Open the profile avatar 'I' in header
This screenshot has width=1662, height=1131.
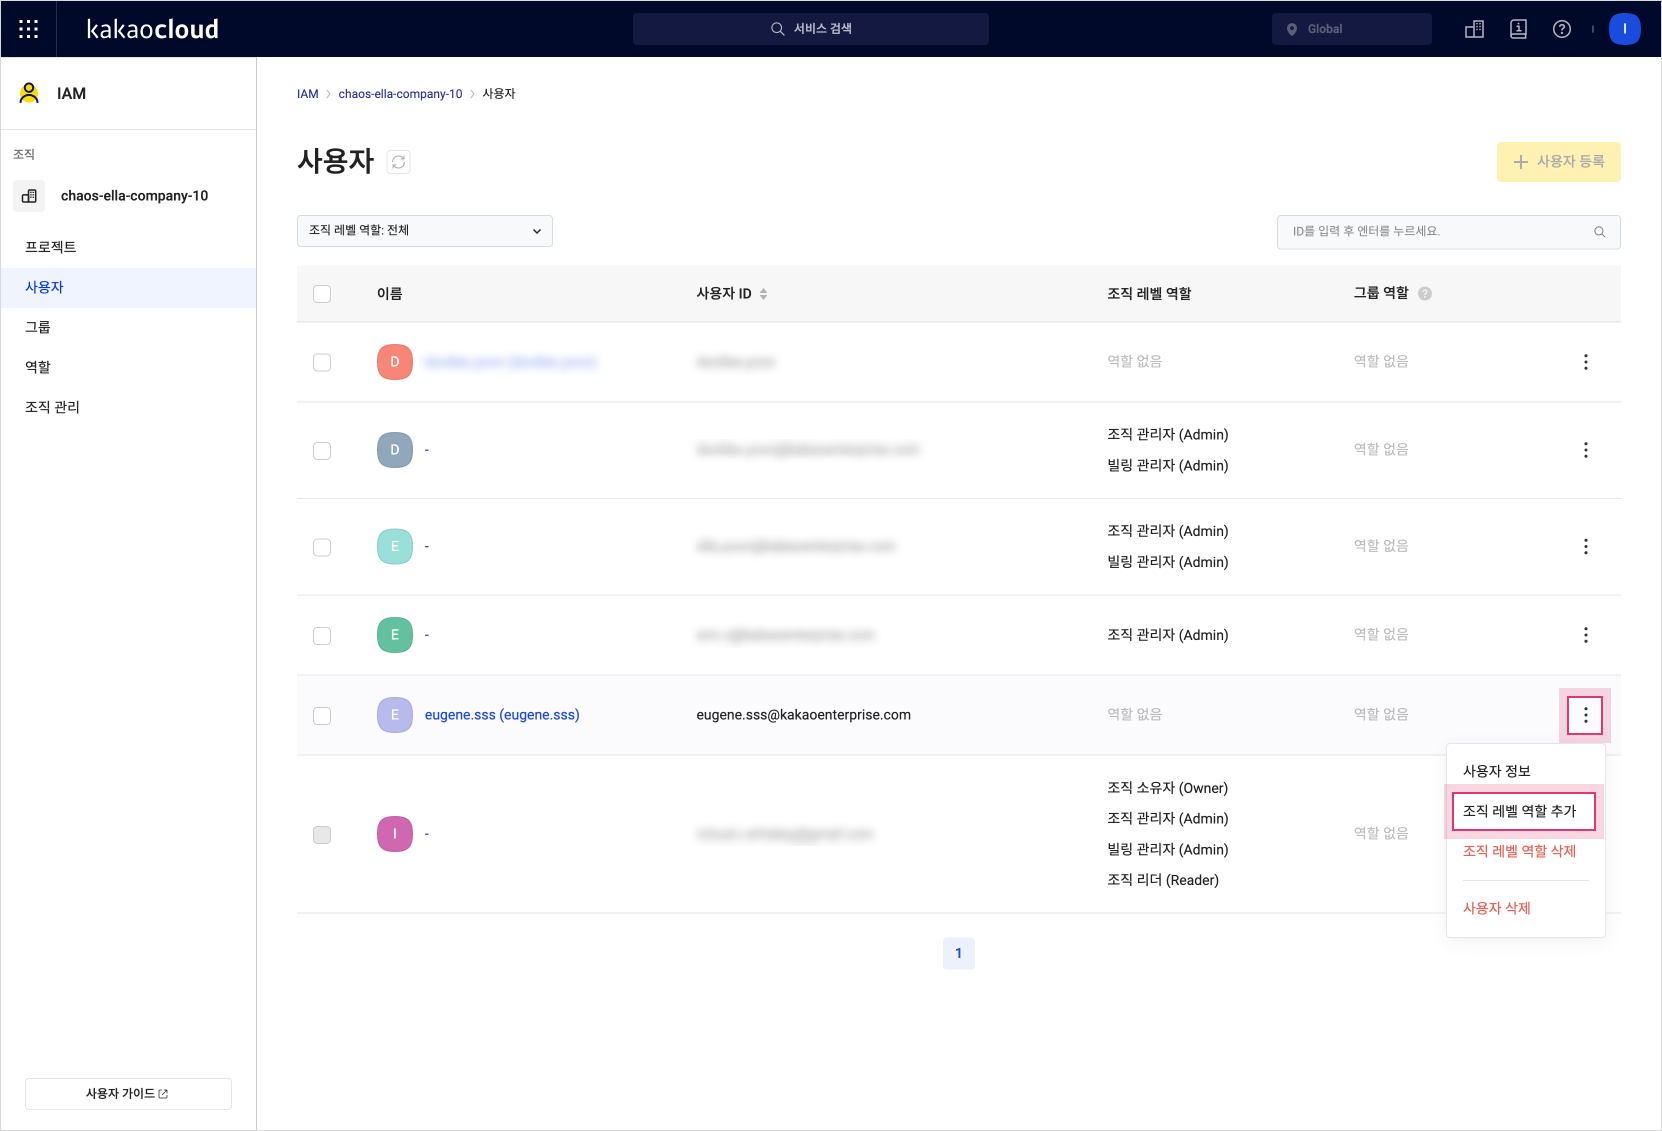pos(1625,29)
